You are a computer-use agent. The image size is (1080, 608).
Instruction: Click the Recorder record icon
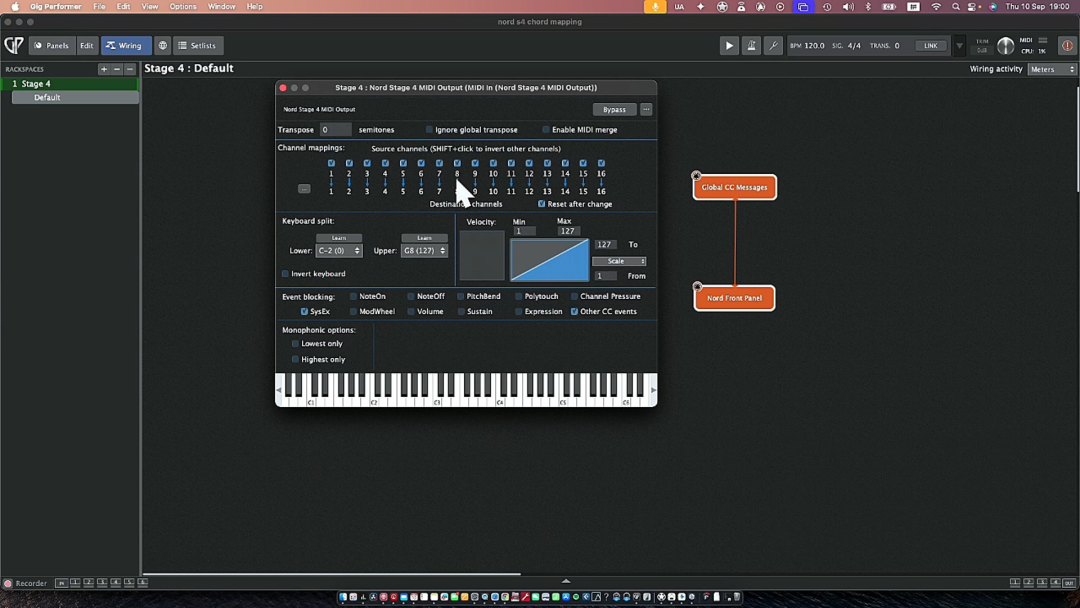pos(8,583)
